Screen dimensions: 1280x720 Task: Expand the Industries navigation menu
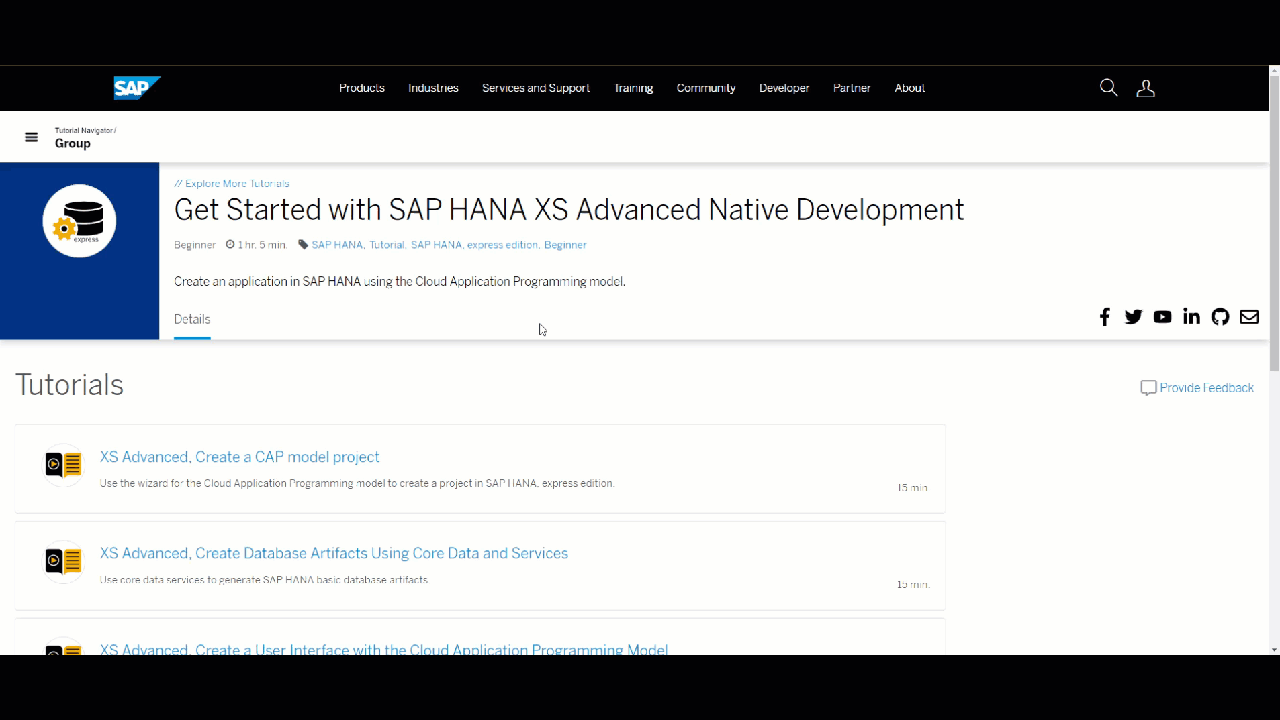[433, 88]
